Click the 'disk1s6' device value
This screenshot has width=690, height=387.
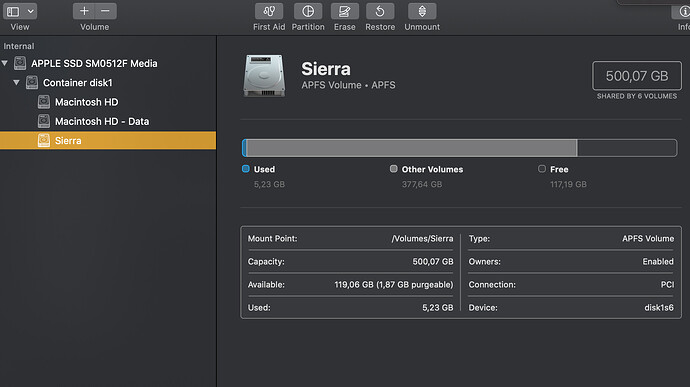click(x=659, y=308)
